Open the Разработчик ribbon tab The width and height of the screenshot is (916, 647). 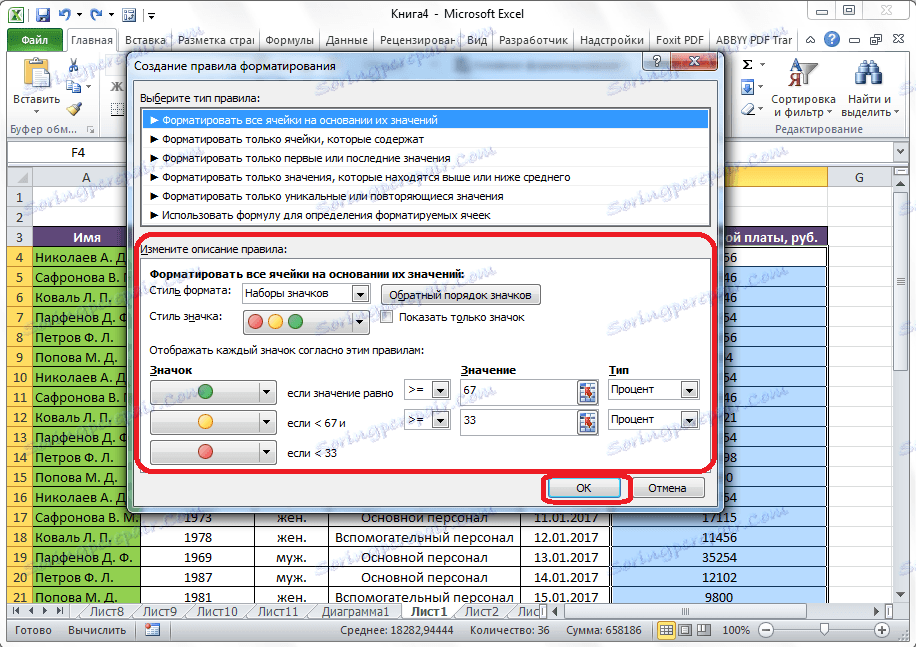(x=533, y=40)
